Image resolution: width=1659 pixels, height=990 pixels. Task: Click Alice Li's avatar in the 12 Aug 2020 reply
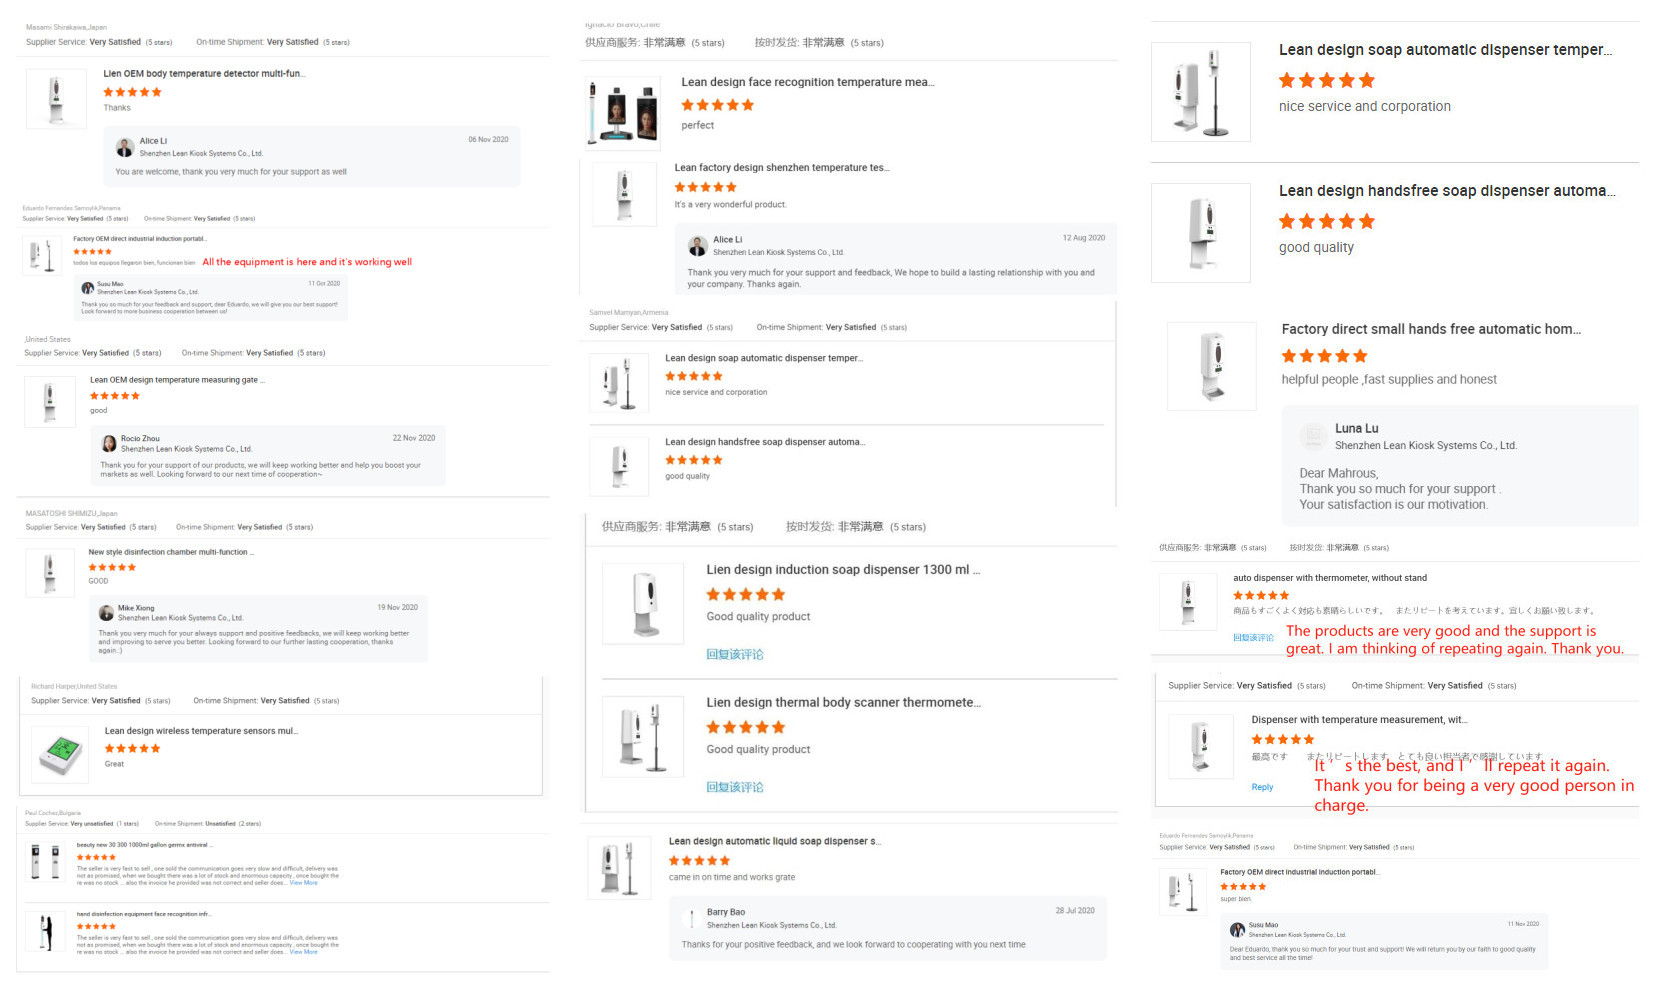698,246
